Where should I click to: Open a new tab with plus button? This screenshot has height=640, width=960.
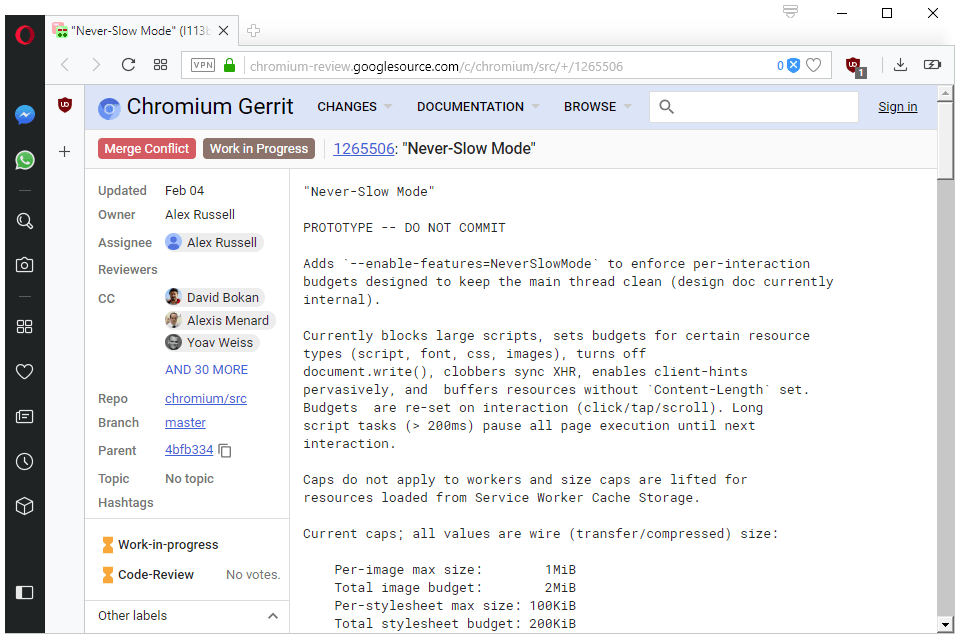tap(253, 31)
